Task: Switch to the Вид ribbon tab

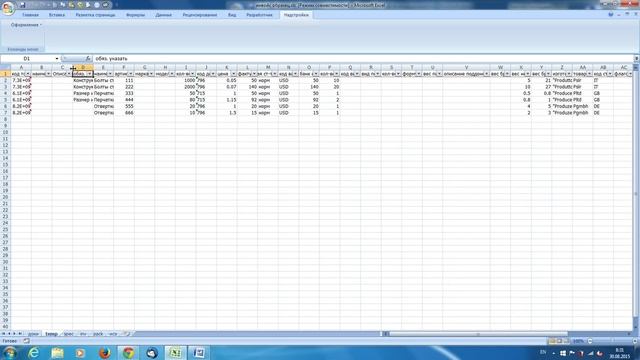Action: pyautogui.click(x=232, y=15)
